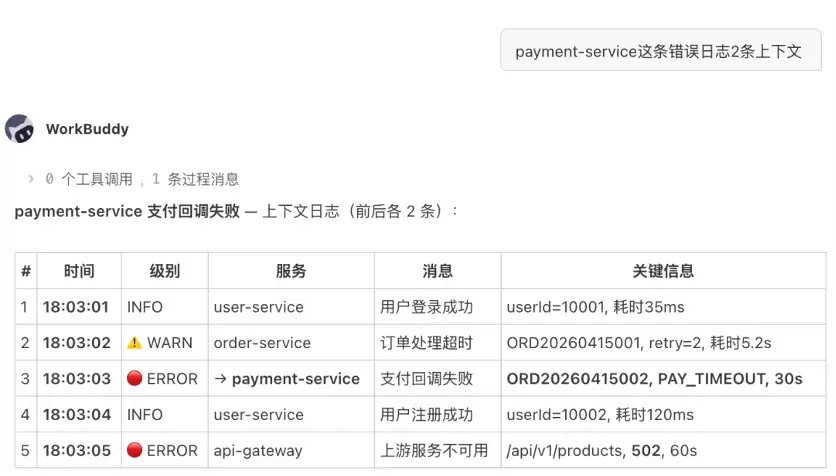Select timestamp 18:03:05
This screenshot has height=476, width=836.
(77, 450)
